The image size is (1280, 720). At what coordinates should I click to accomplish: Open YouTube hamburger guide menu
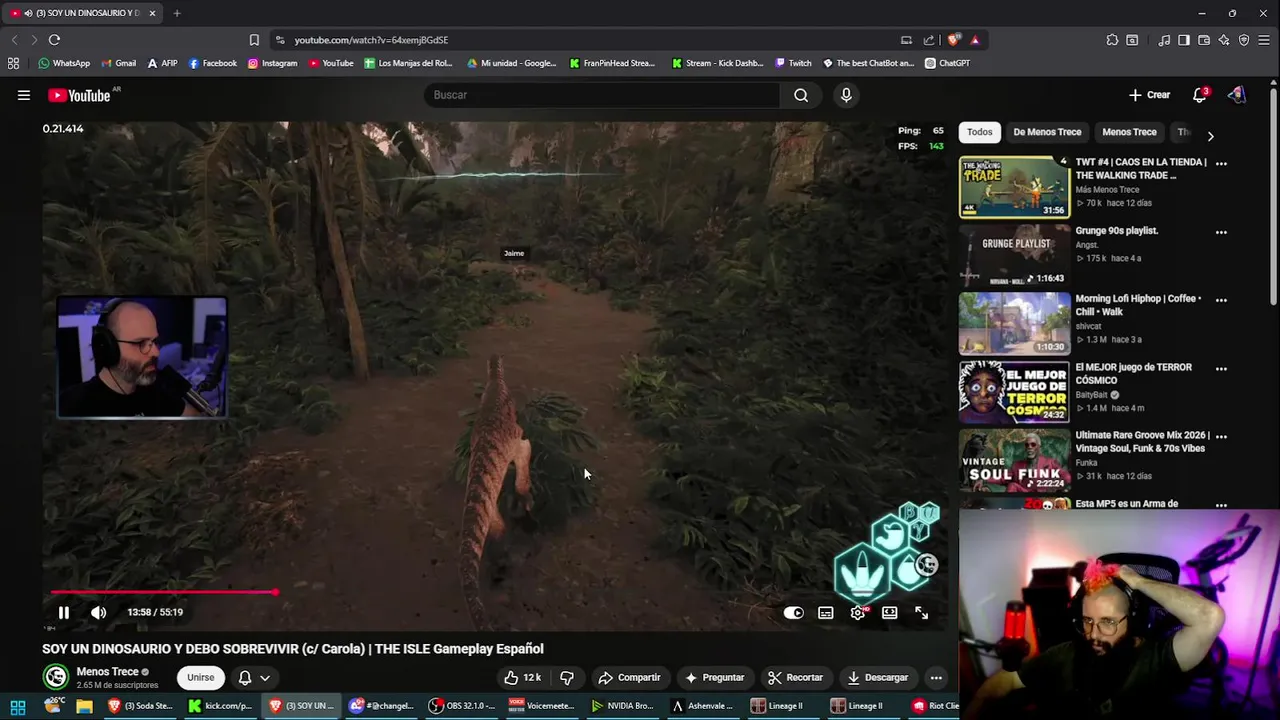coord(23,95)
